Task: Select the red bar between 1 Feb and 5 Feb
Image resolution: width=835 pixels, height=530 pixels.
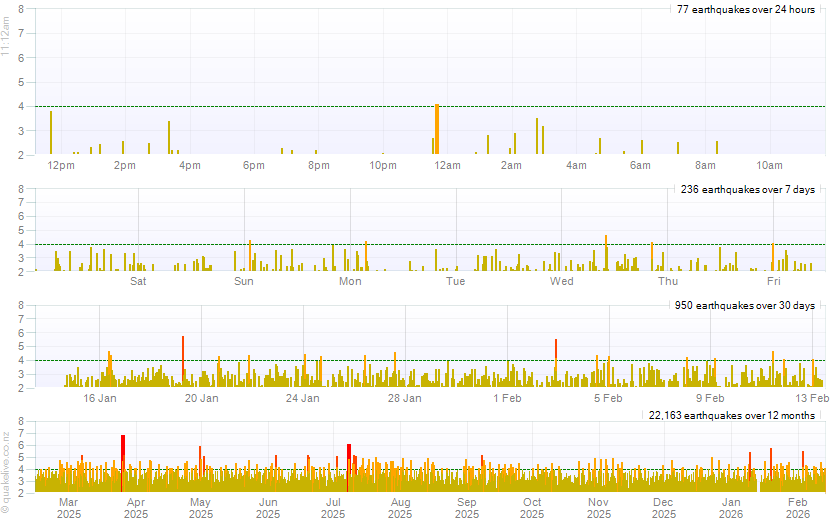Action: (x=556, y=362)
